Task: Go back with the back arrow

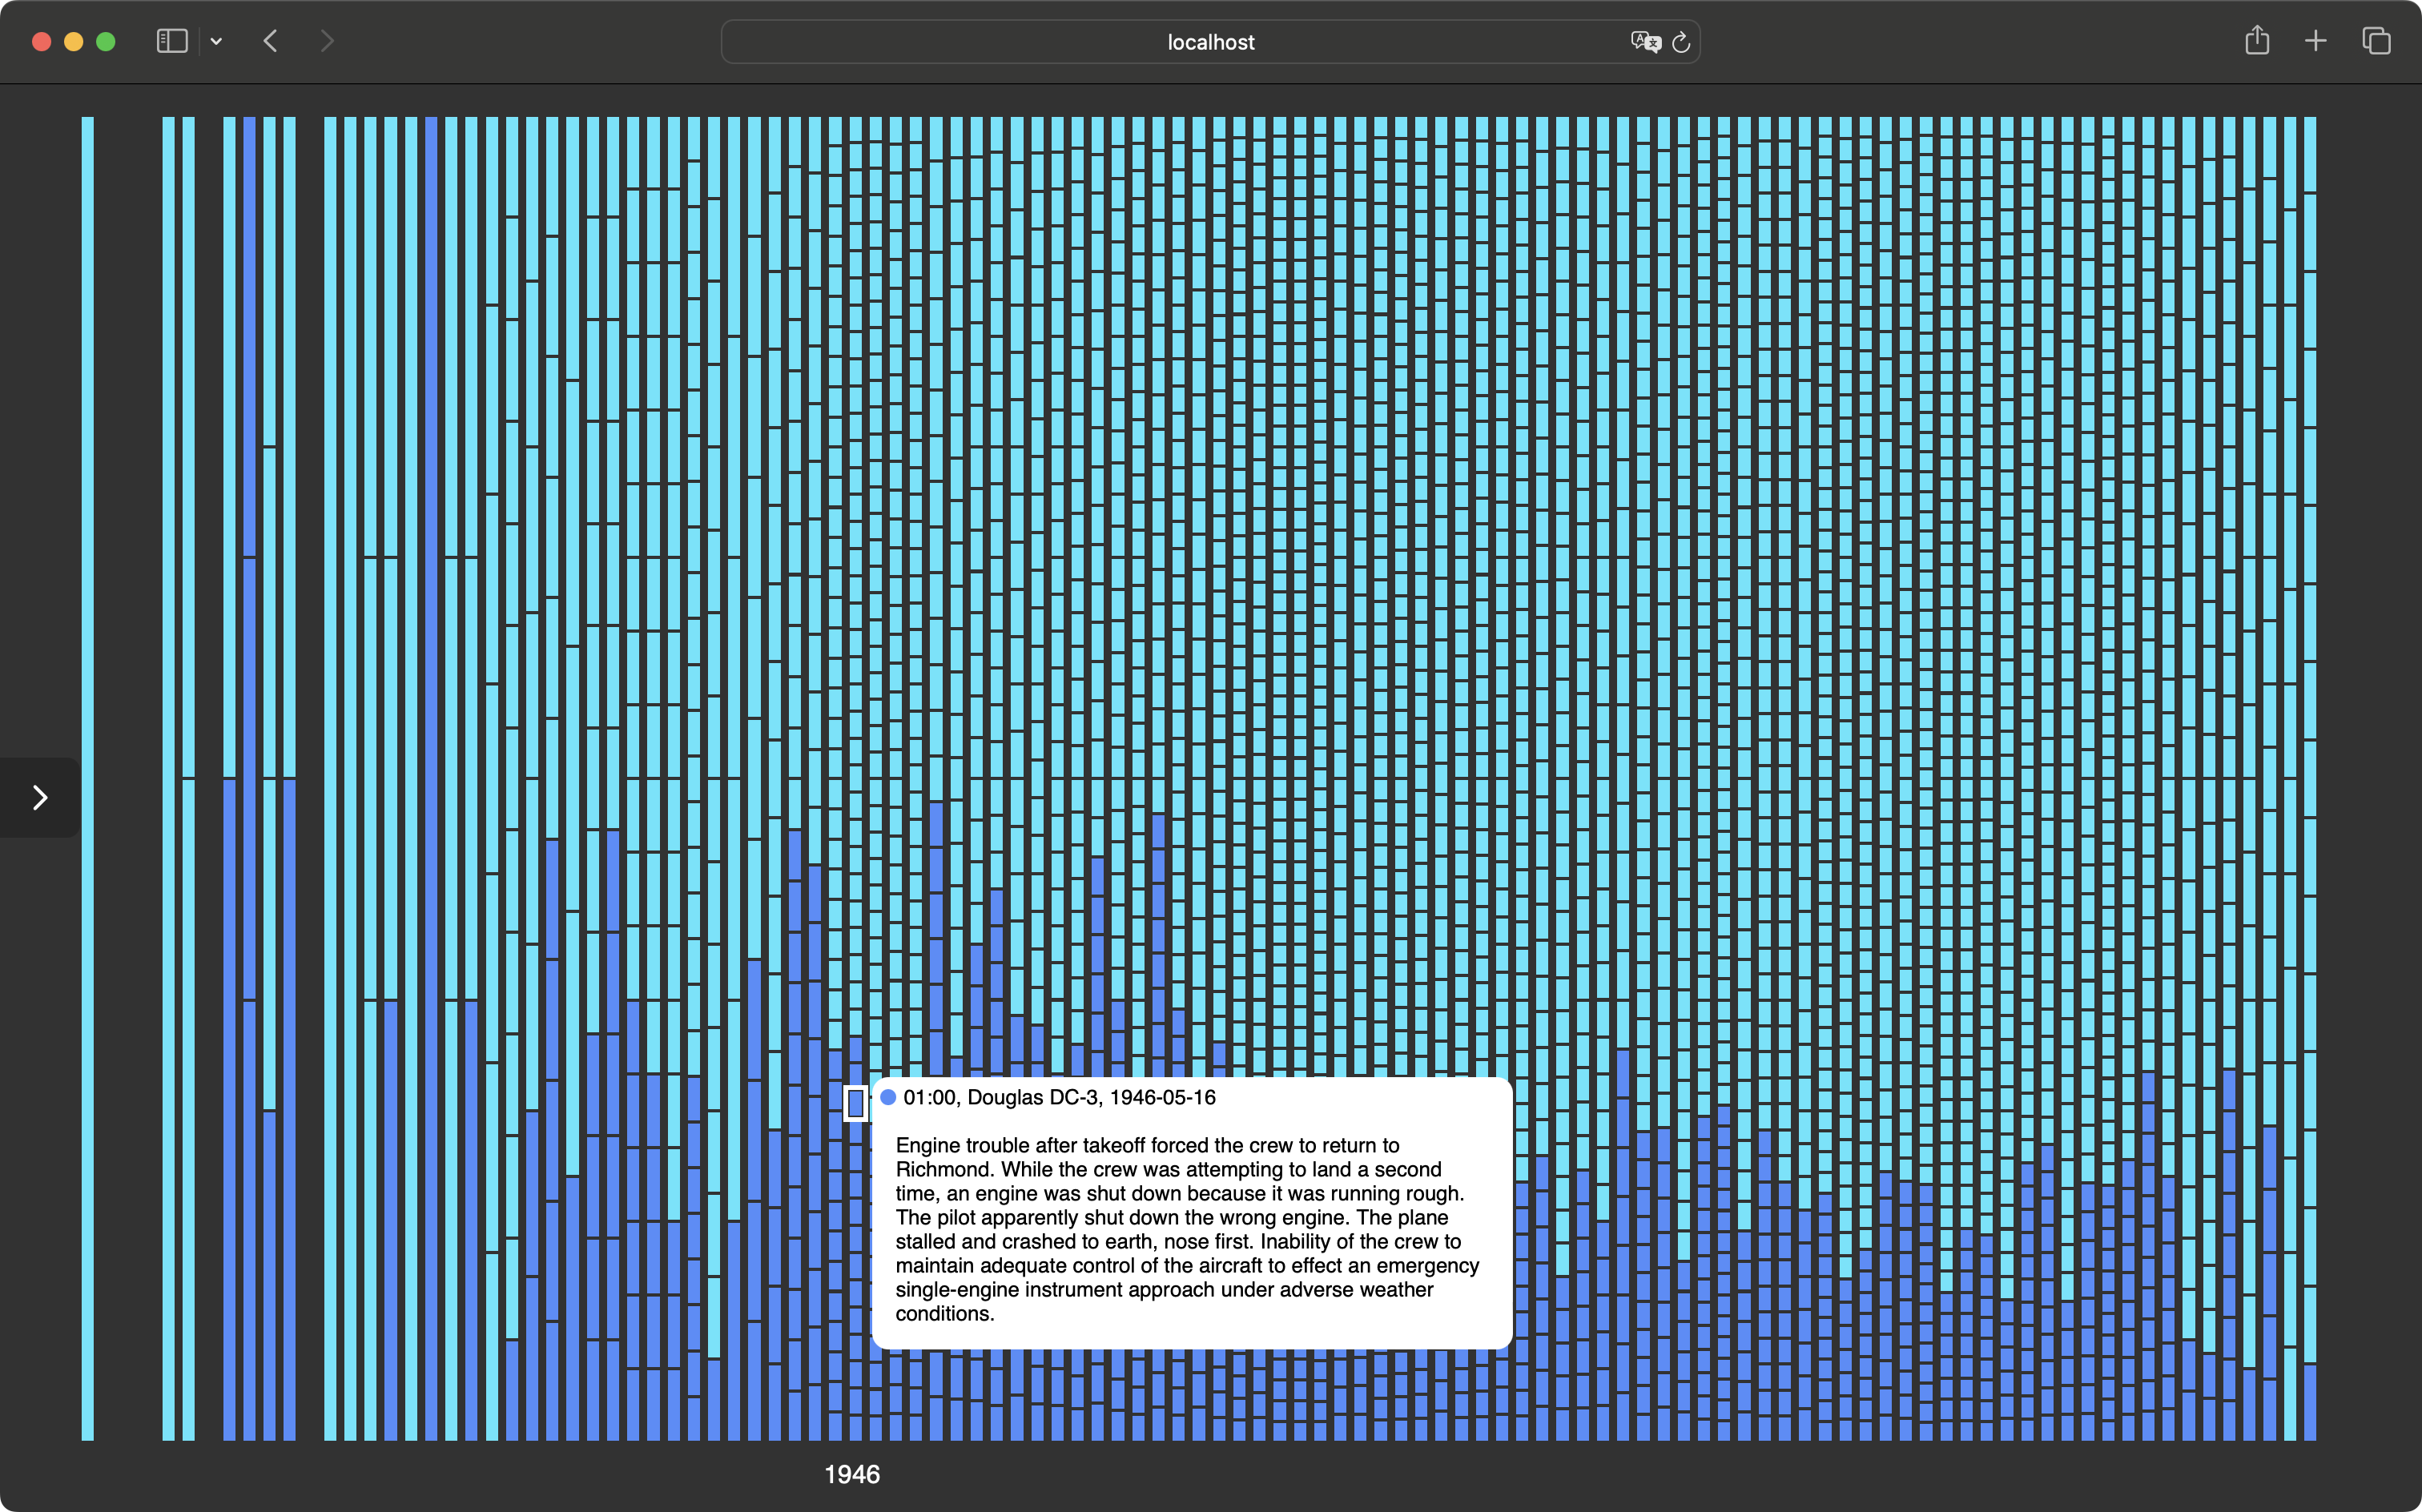Action: click(x=270, y=41)
